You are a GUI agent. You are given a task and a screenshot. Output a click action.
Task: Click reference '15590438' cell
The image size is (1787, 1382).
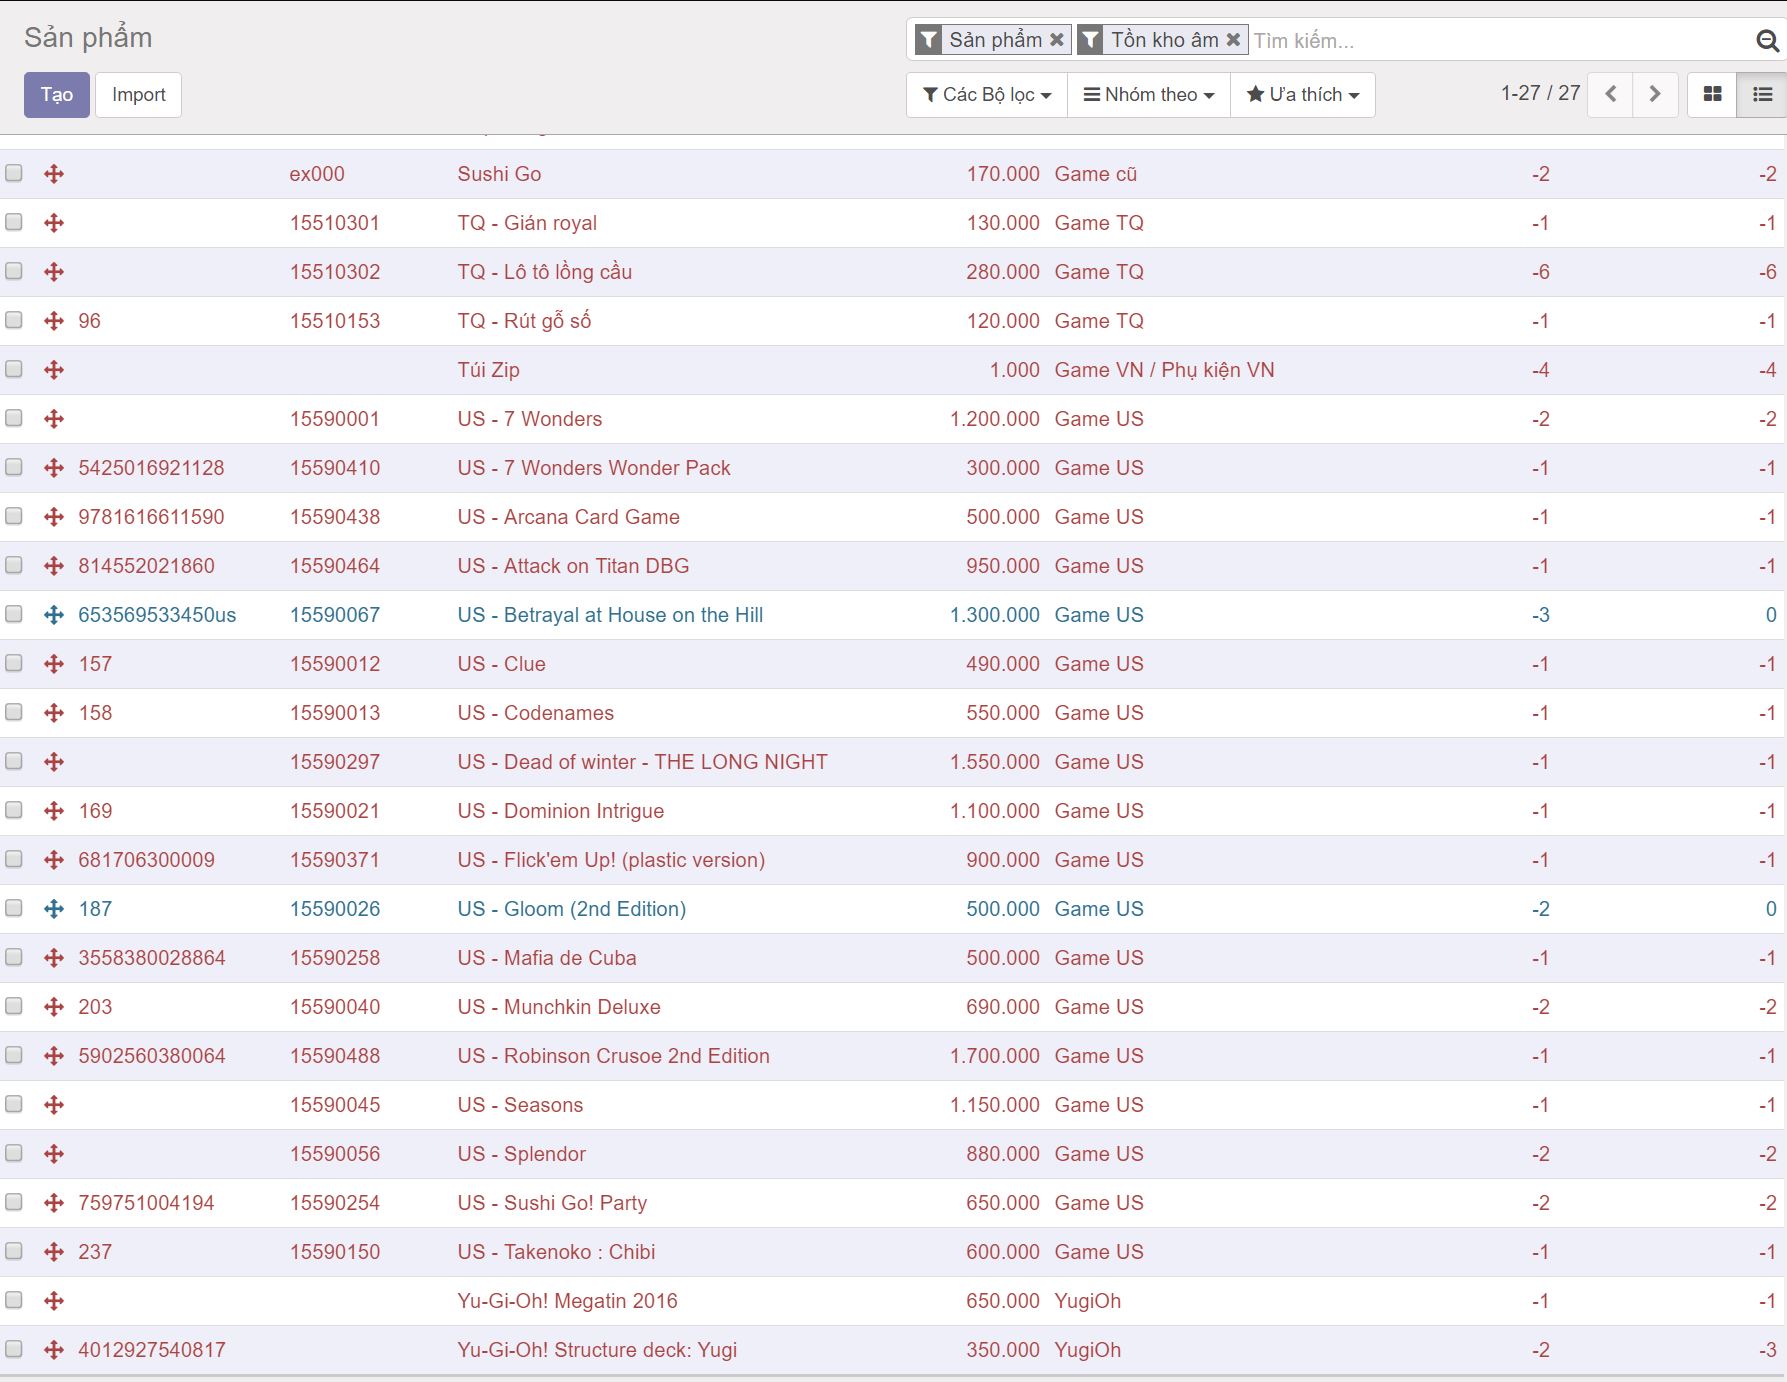(335, 517)
